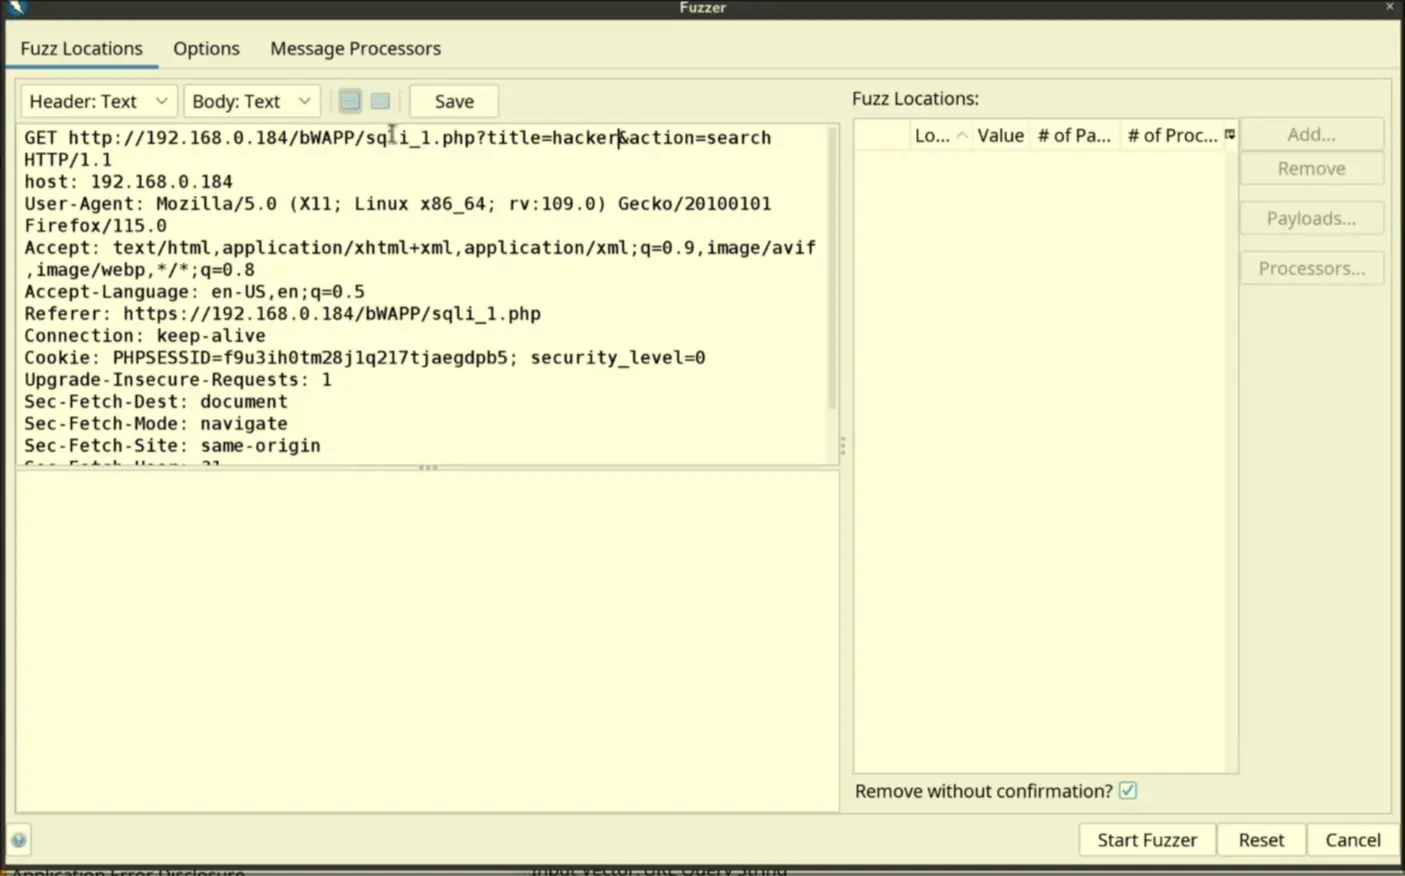
Task: Click the horizontal splitter between header and body
Action: (x=428, y=468)
